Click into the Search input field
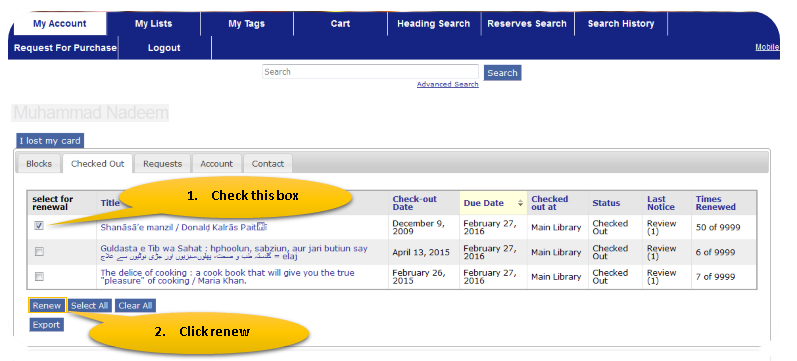The height and width of the screenshot is (361, 797). (370, 72)
